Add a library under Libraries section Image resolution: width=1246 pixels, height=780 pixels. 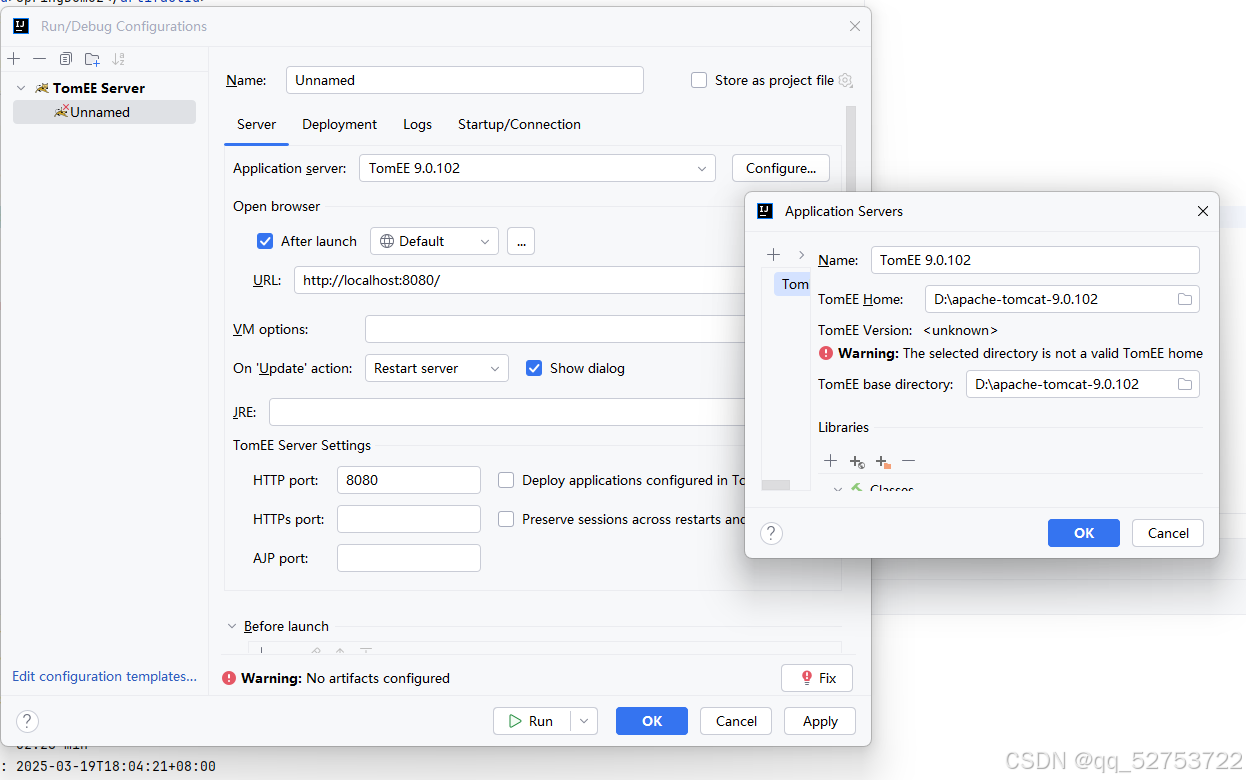point(830,461)
